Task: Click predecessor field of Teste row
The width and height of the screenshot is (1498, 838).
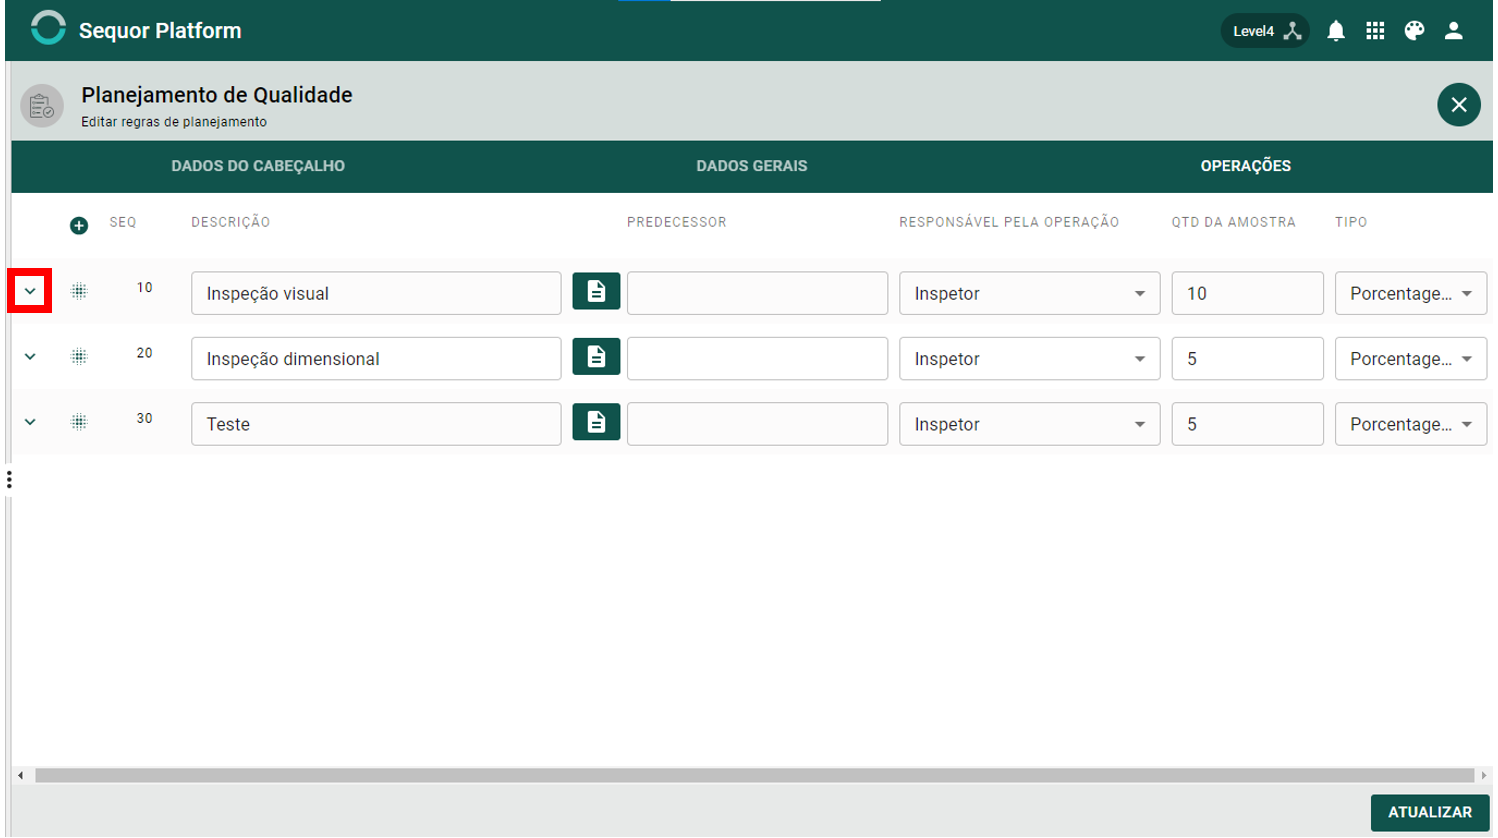Action: [x=757, y=424]
